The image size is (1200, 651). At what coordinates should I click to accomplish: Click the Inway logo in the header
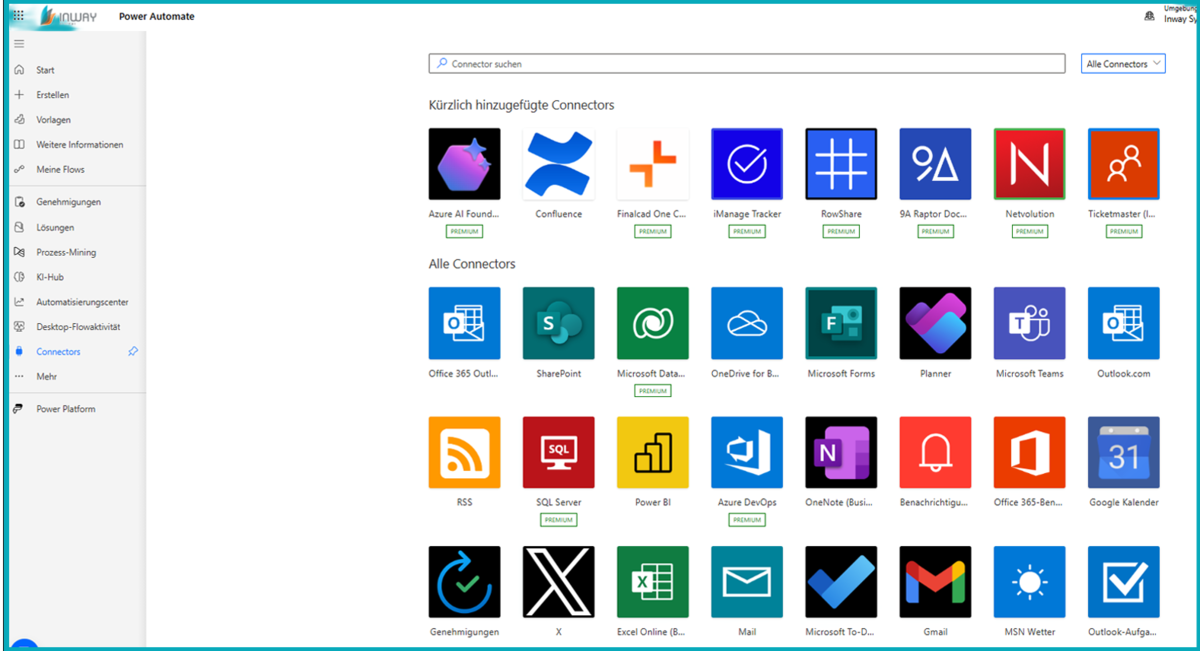tap(69, 17)
